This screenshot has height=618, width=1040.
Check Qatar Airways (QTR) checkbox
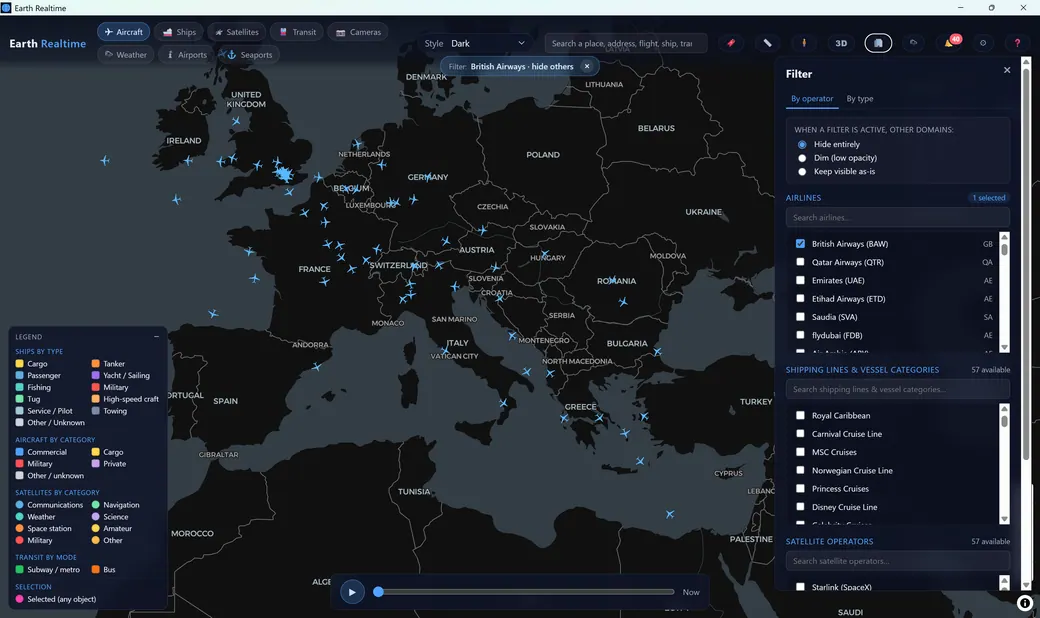click(x=800, y=262)
